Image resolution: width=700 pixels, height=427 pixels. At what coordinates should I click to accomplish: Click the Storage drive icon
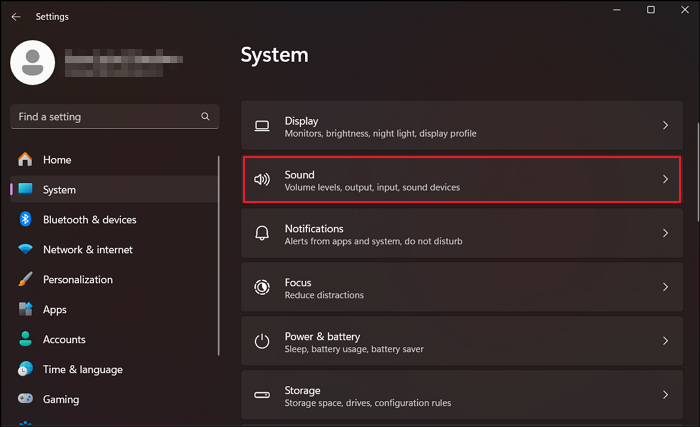pos(262,395)
